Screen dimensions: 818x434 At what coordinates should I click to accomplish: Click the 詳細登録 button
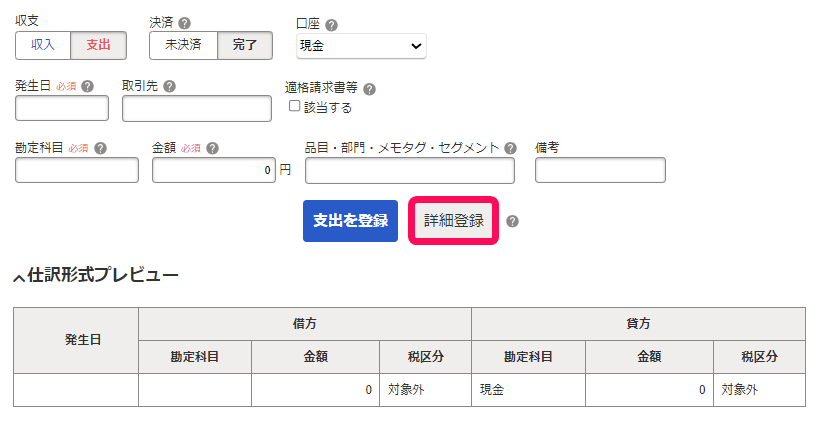453,221
